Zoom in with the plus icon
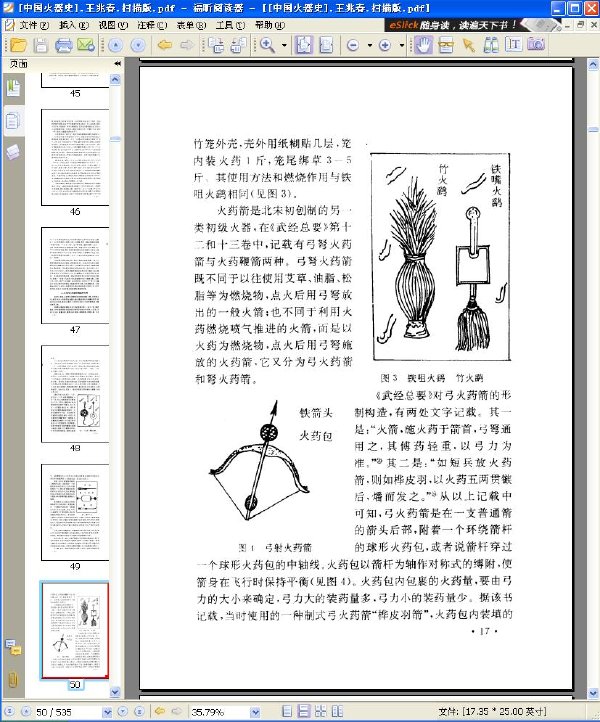This screenshot has width=600, height=722. tap(385, 45)
